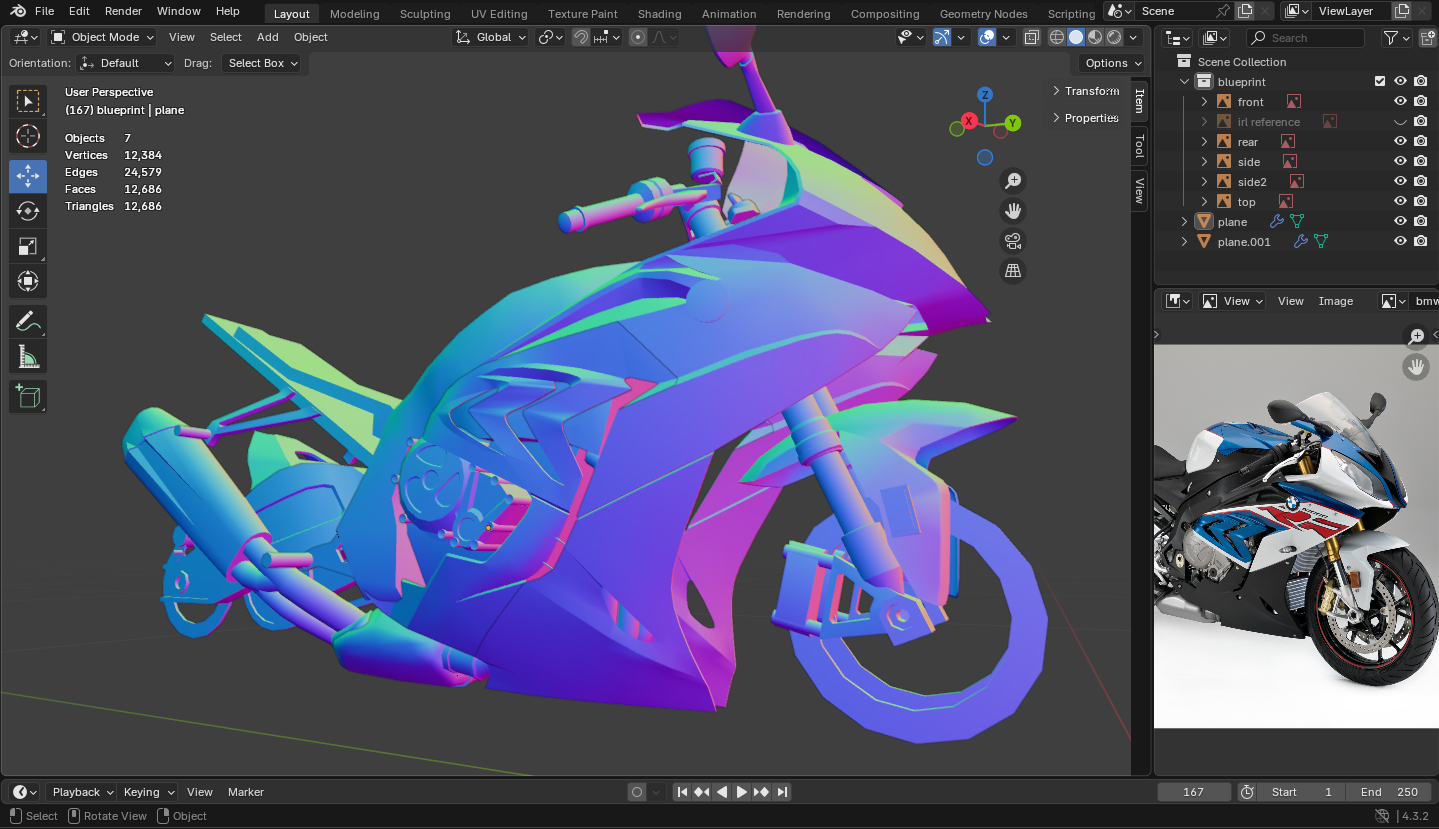Viewport: 1439px width, 829px height.
Task: Disable rendering for the top image
Action: click(1420, 202)
